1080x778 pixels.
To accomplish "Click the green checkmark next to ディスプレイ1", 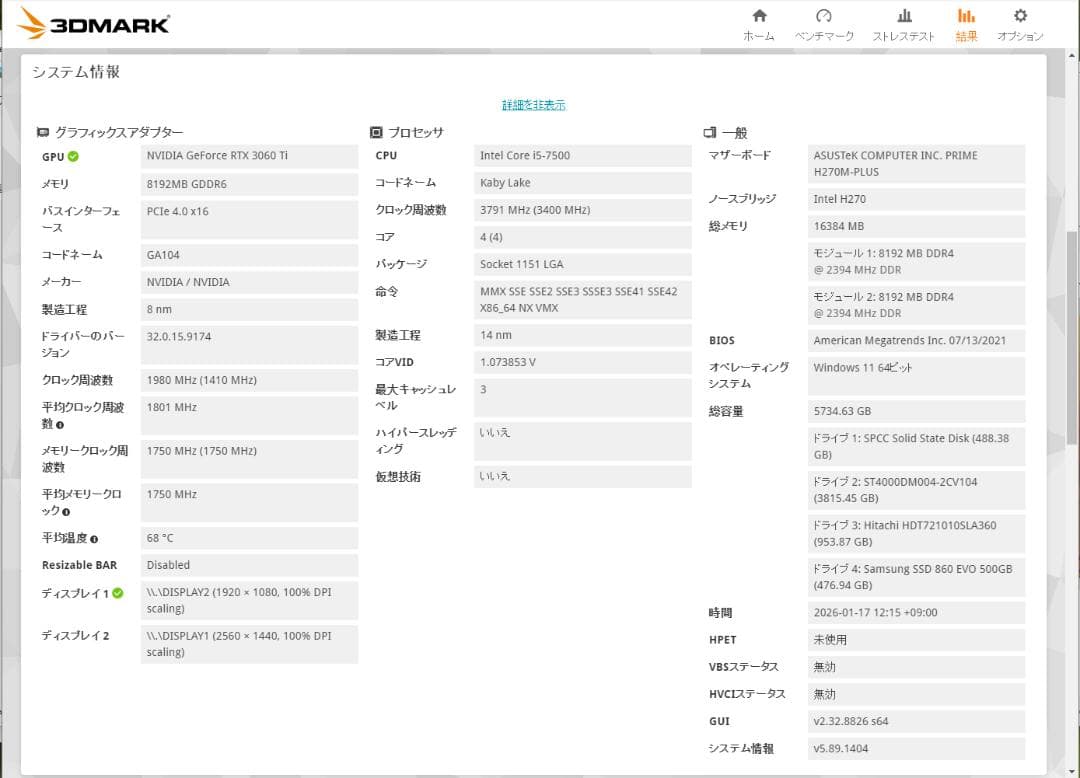I will pyautogui.click(x=120, y=593).
